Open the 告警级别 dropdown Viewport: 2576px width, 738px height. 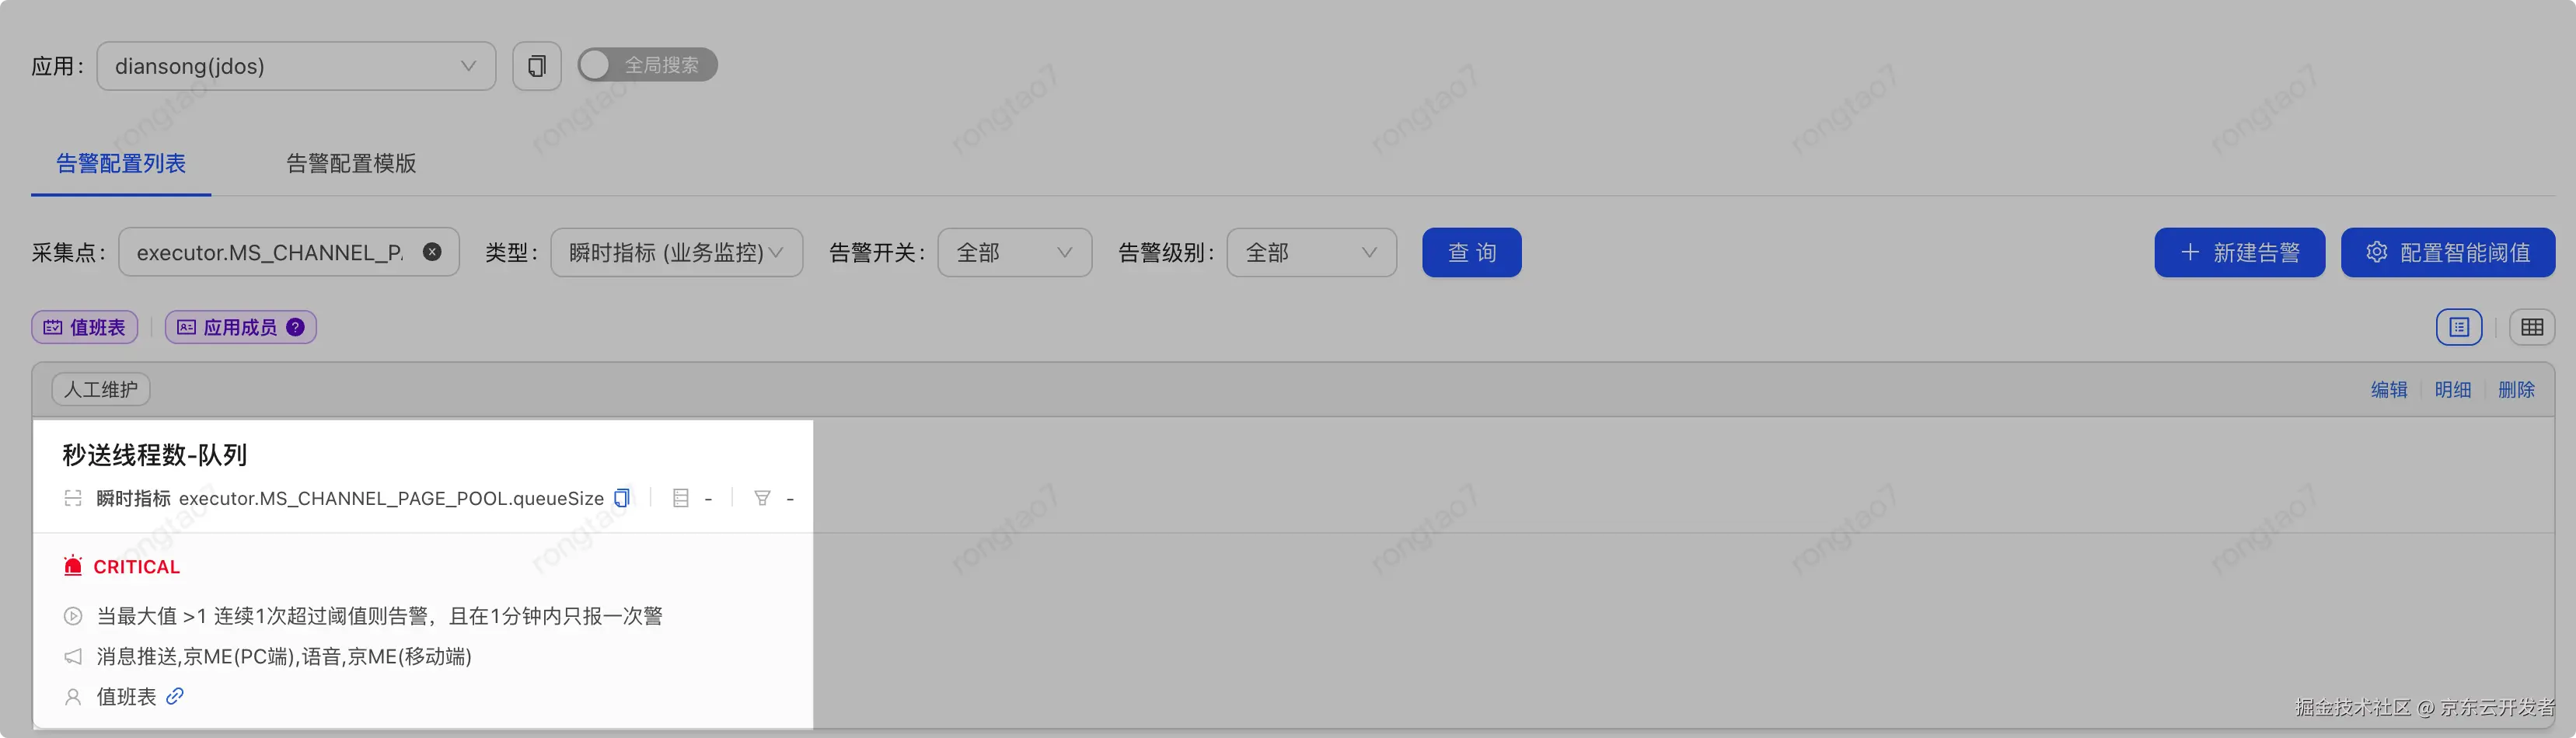click(1311, 252)
